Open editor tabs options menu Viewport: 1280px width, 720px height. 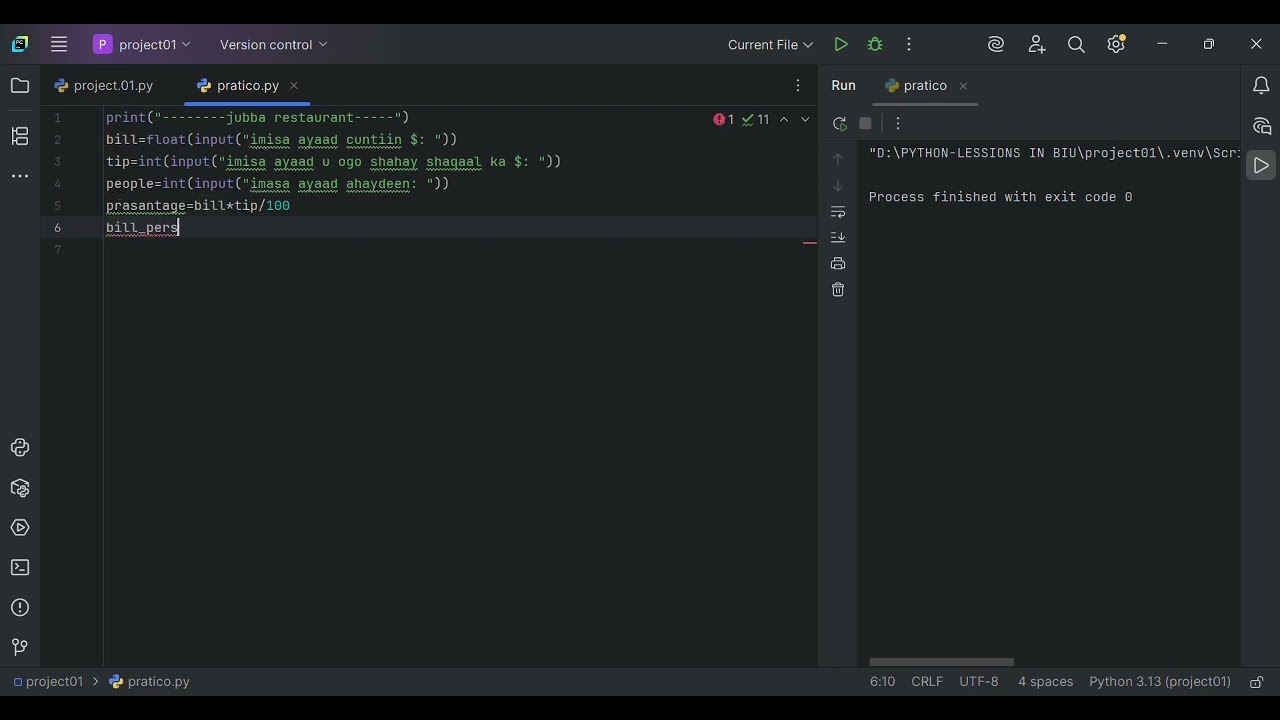pyautogui.click(x=798, y=86)
